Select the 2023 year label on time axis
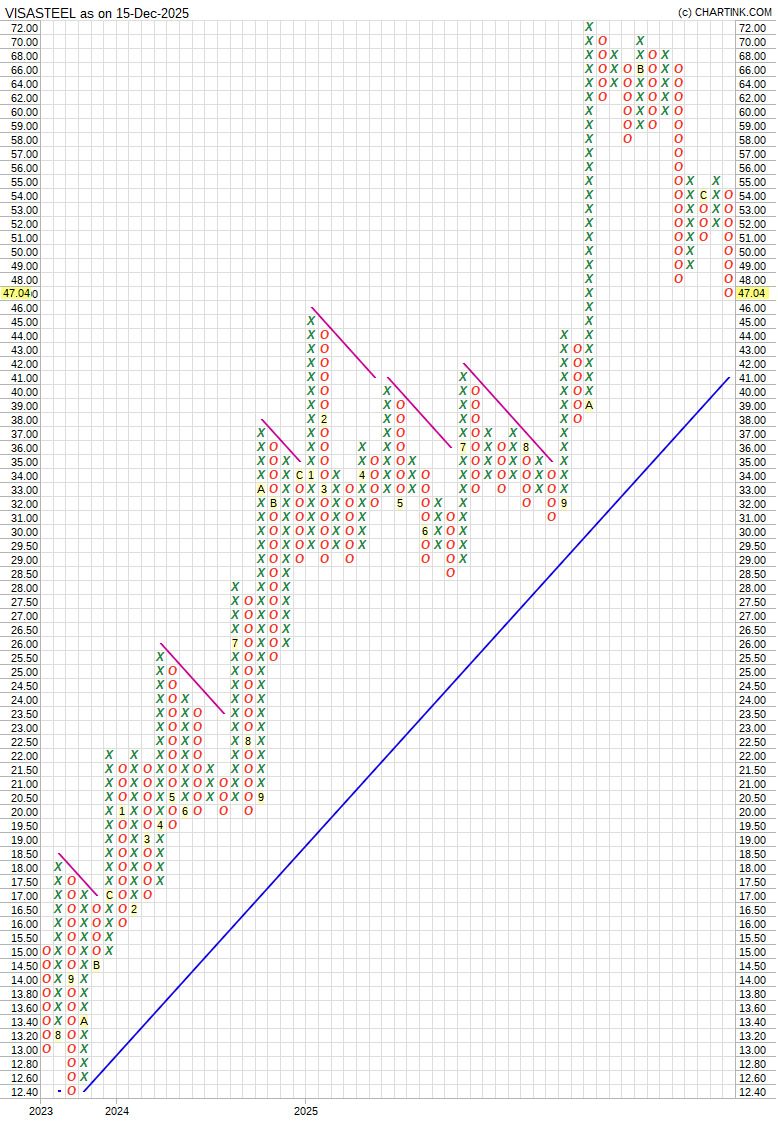Screen dimensions: 778x1128 41,1111
